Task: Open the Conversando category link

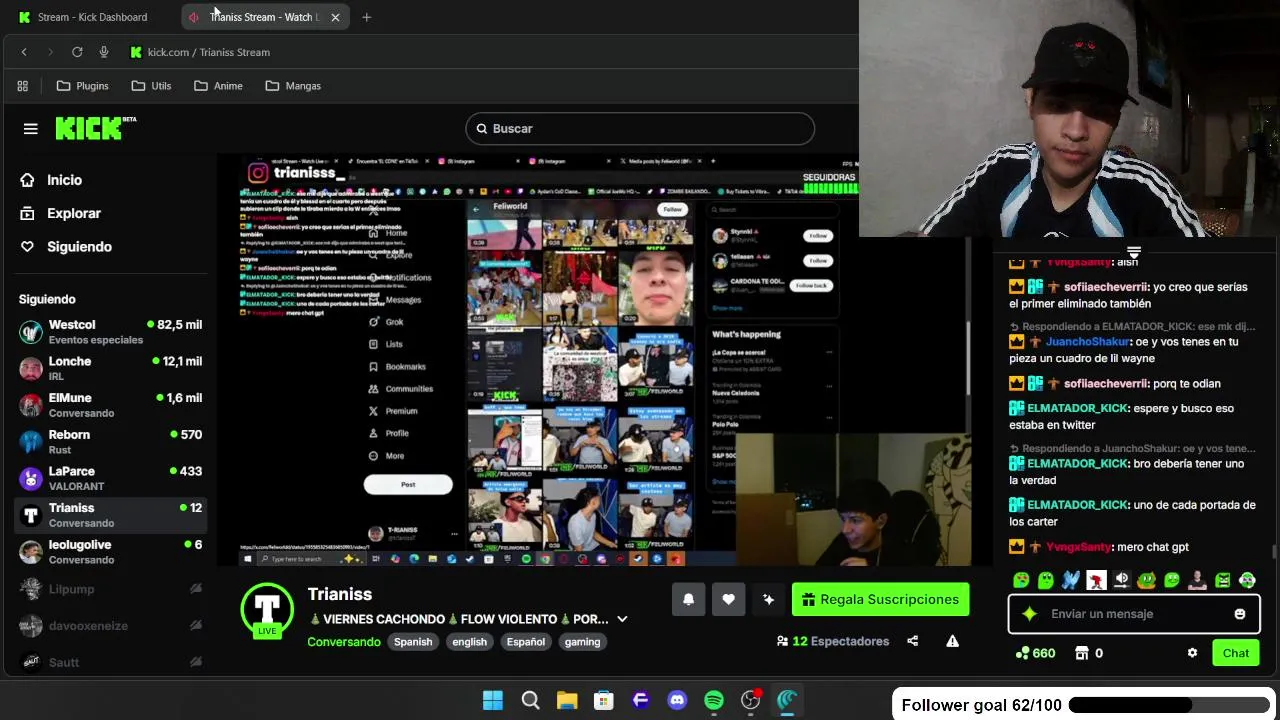Action: click(x=343, y=642)
